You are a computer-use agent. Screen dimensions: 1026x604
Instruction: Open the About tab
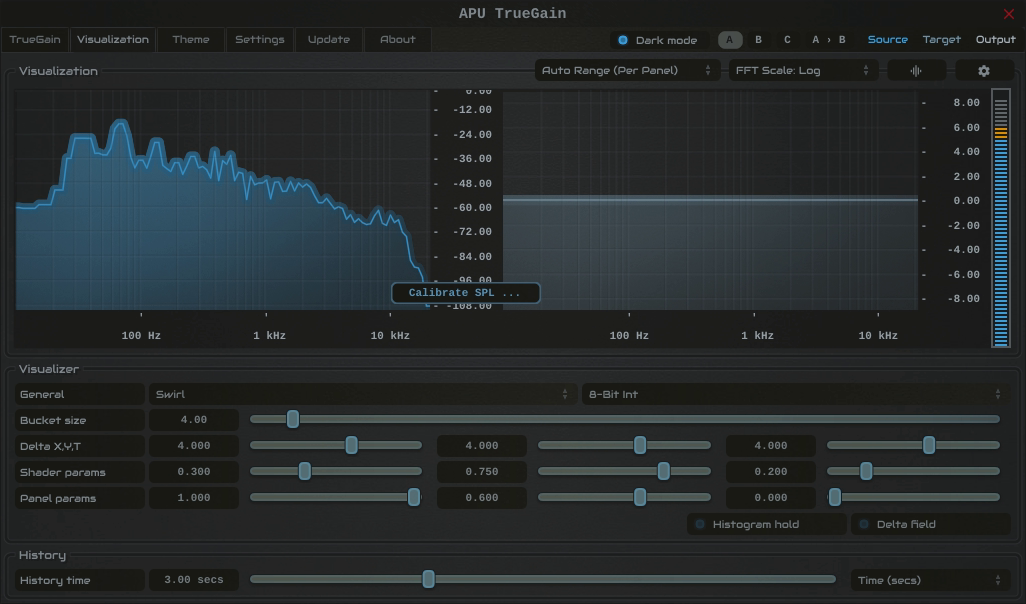click(x=398, y=39)
